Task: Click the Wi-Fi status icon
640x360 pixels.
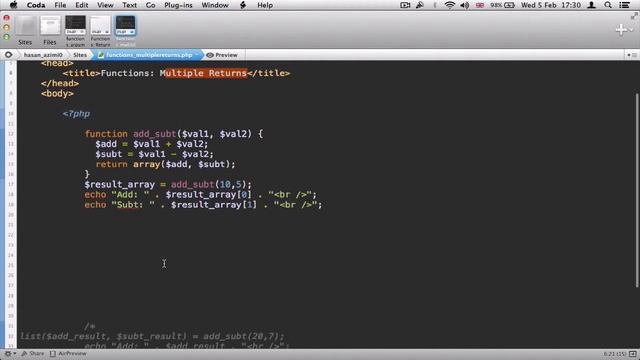Action: (x=449, y=5)
